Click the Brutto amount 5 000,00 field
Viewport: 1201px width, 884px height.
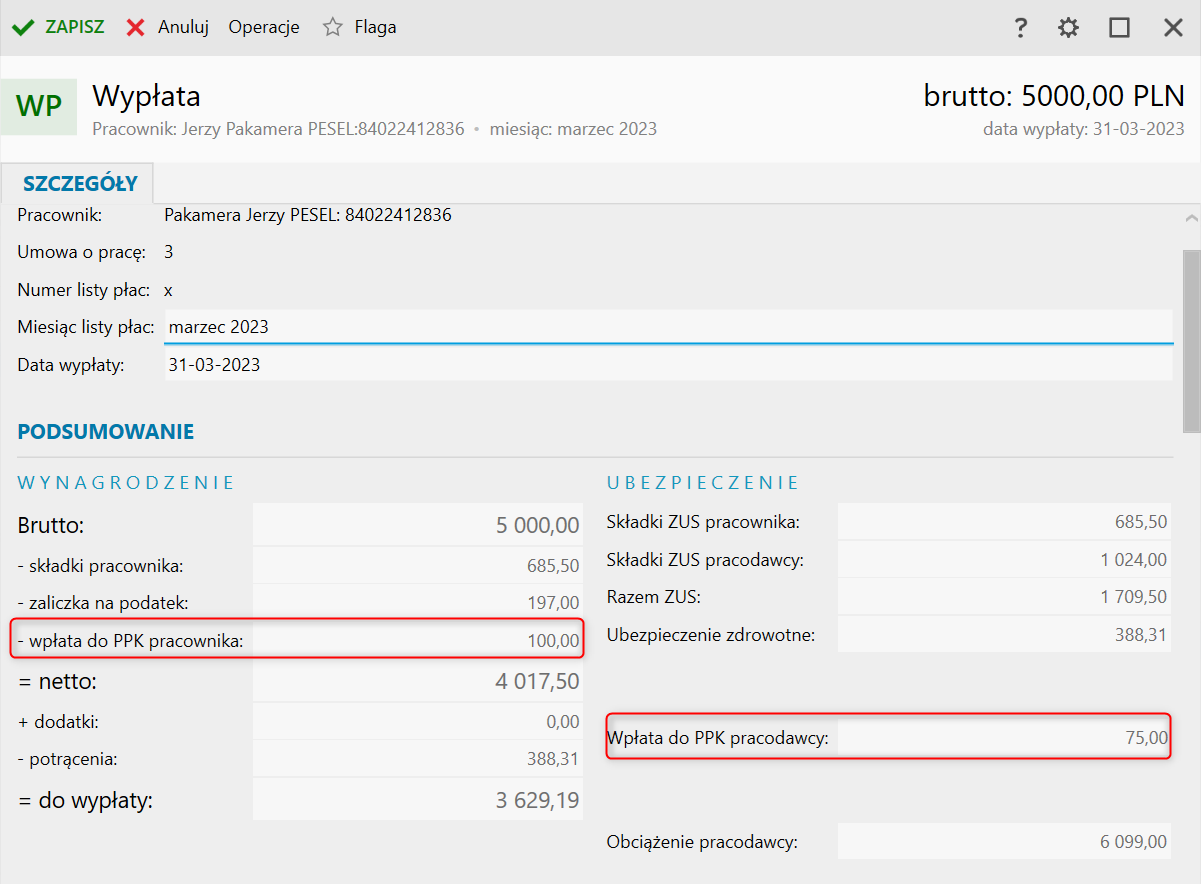point(418,525)
